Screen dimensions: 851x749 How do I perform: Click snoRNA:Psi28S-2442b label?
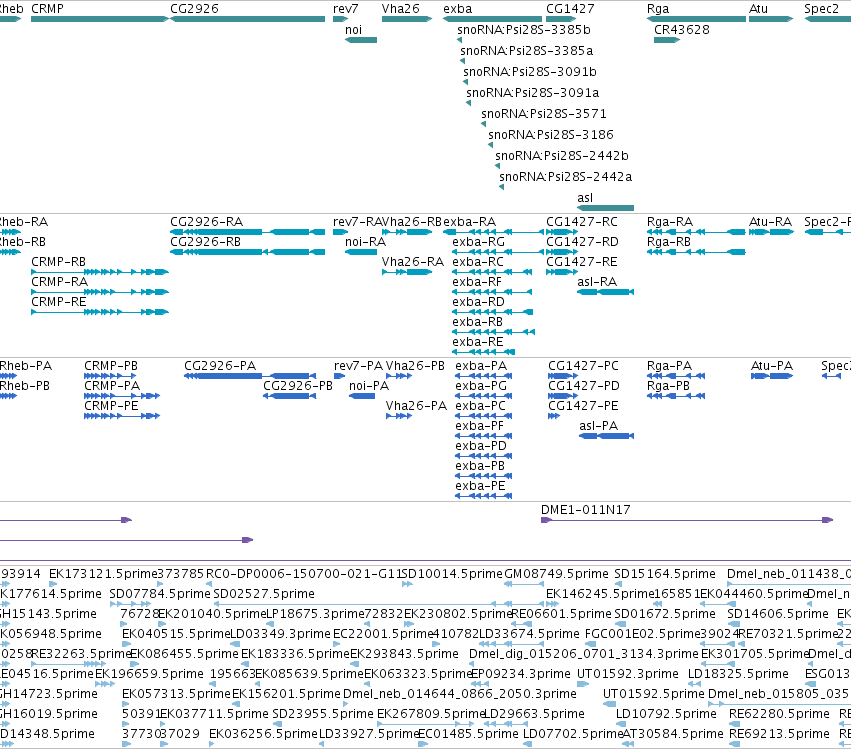(562, 156)
